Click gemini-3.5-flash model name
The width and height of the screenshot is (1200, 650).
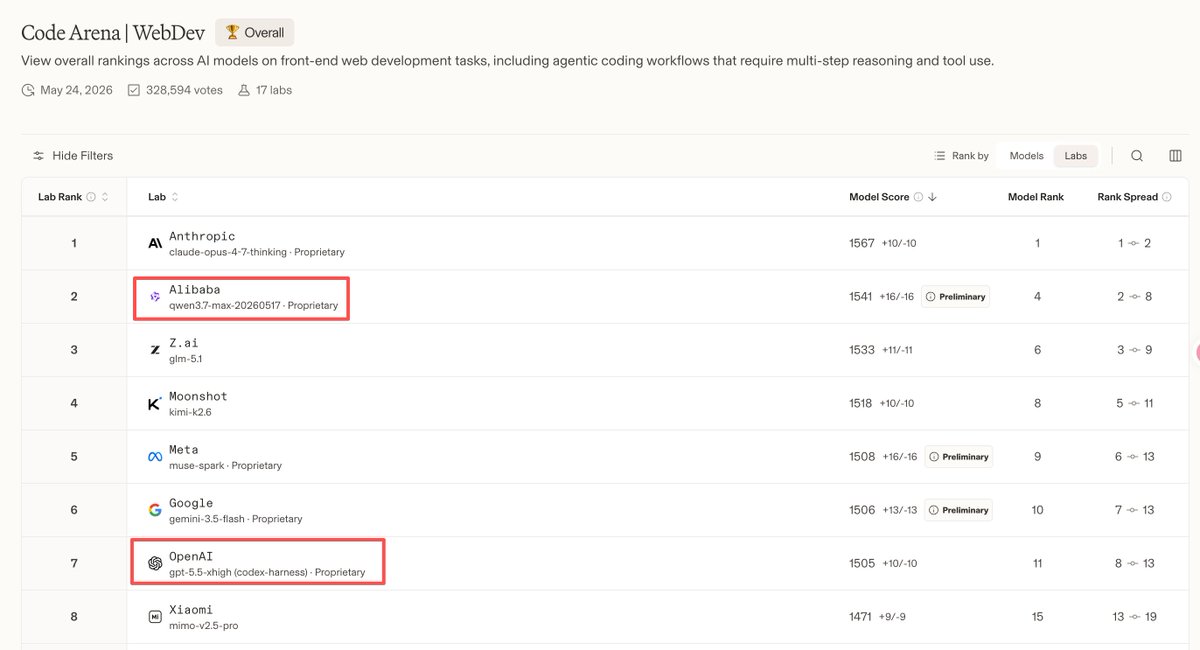click(x=207, y=519)
